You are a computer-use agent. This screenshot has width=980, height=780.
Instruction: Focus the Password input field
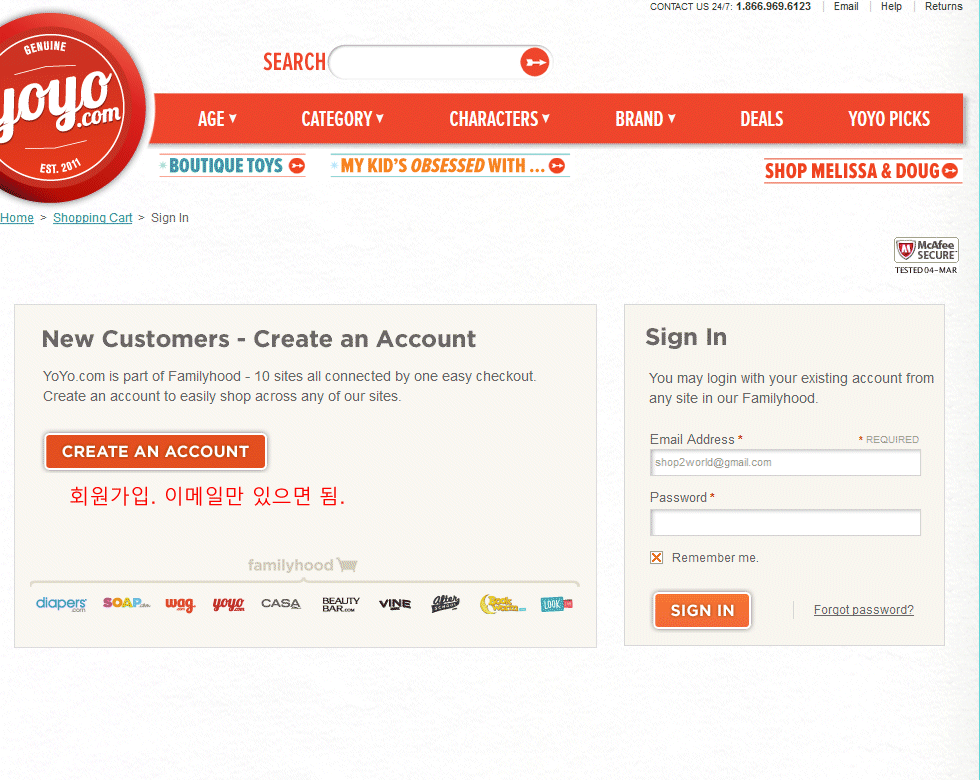point(785,523)
